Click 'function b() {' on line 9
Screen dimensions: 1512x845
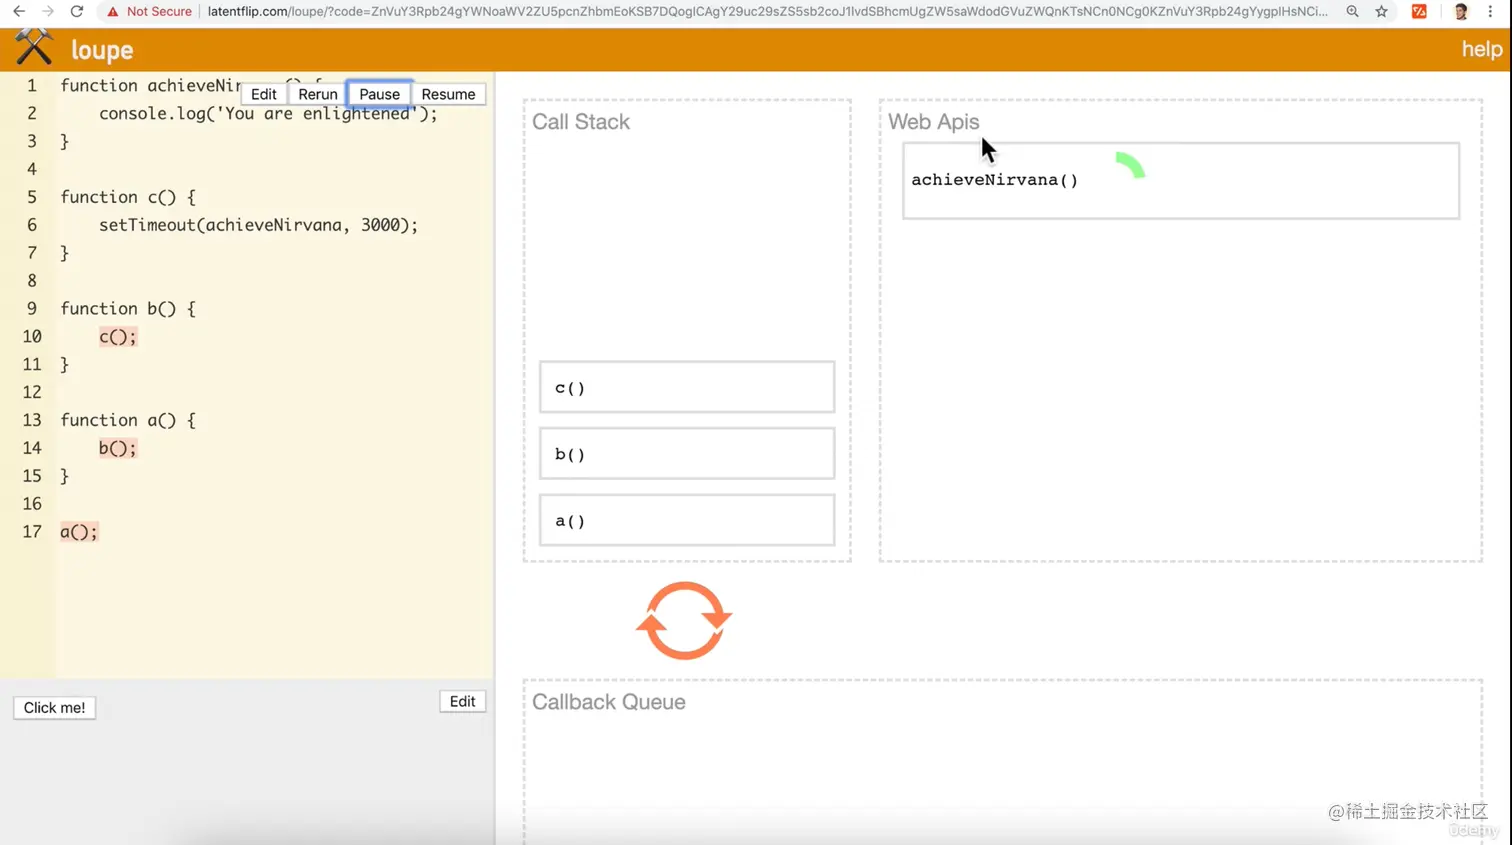[x=128, y=309]
